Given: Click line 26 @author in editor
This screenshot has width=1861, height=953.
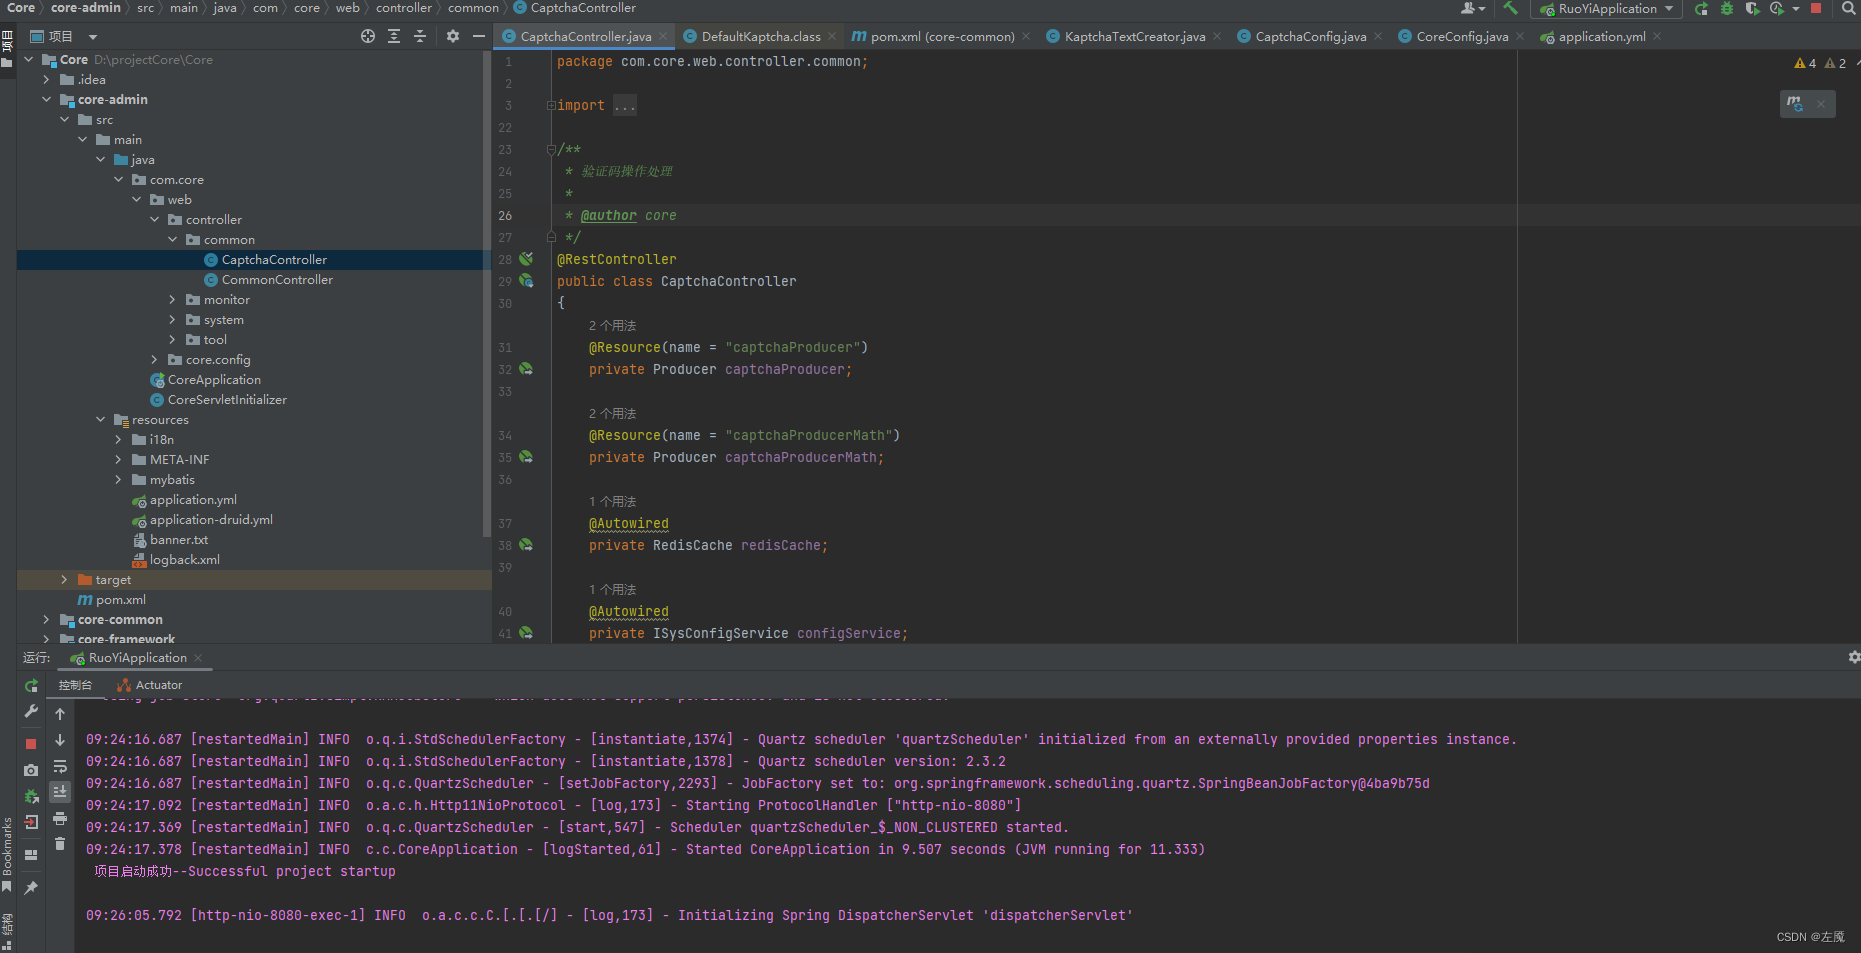Looking at the screenshot, I should point(608,215).
